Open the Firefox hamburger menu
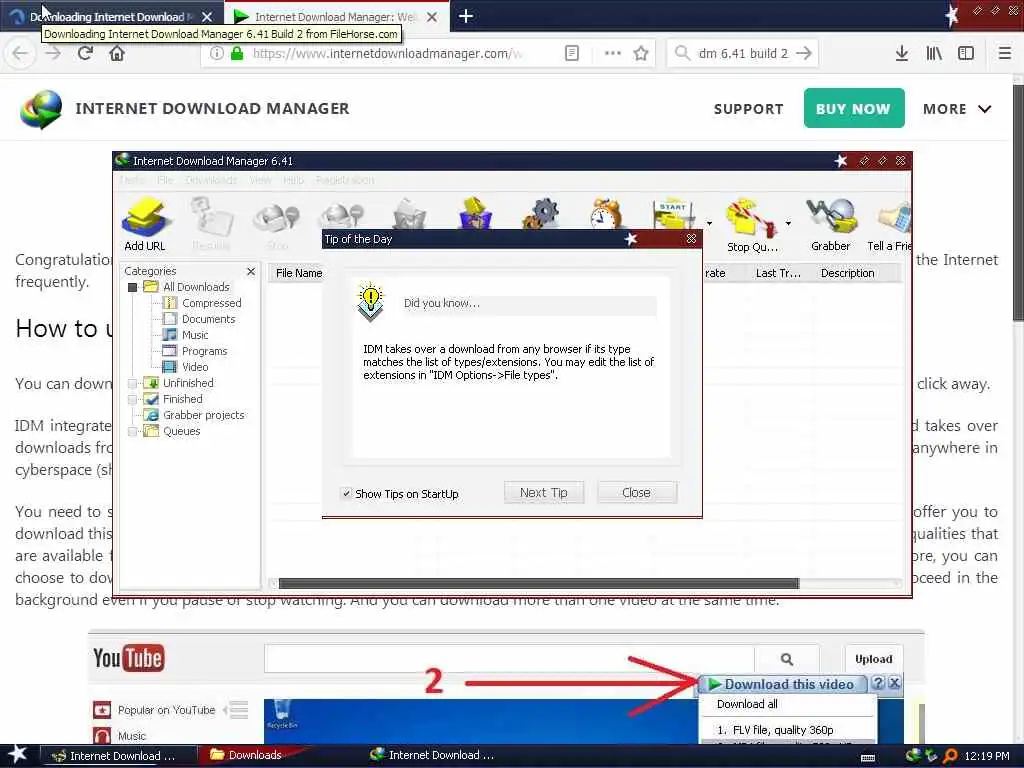 click(1005, 54)
